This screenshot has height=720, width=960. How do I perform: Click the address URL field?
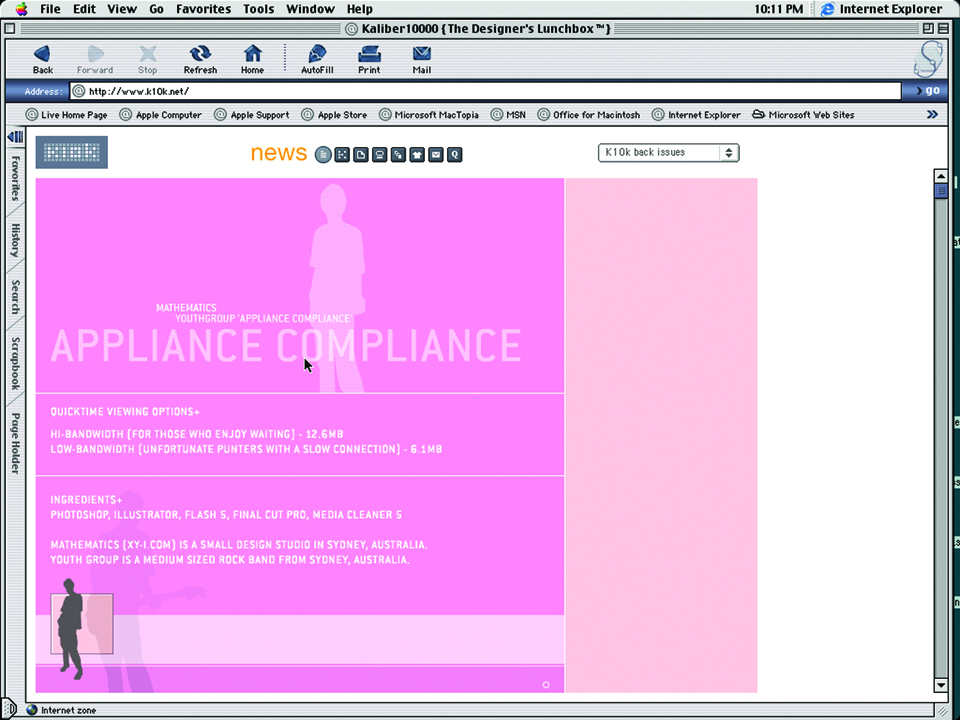[x=485, y=91]
